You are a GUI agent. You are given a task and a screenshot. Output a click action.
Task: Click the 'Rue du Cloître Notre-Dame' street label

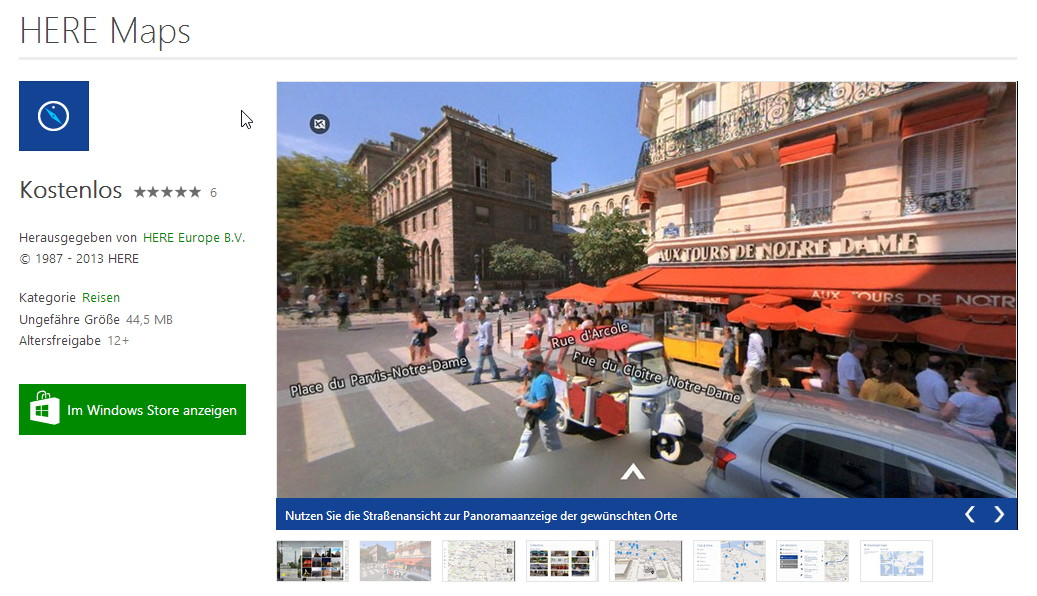coord(656,376)
